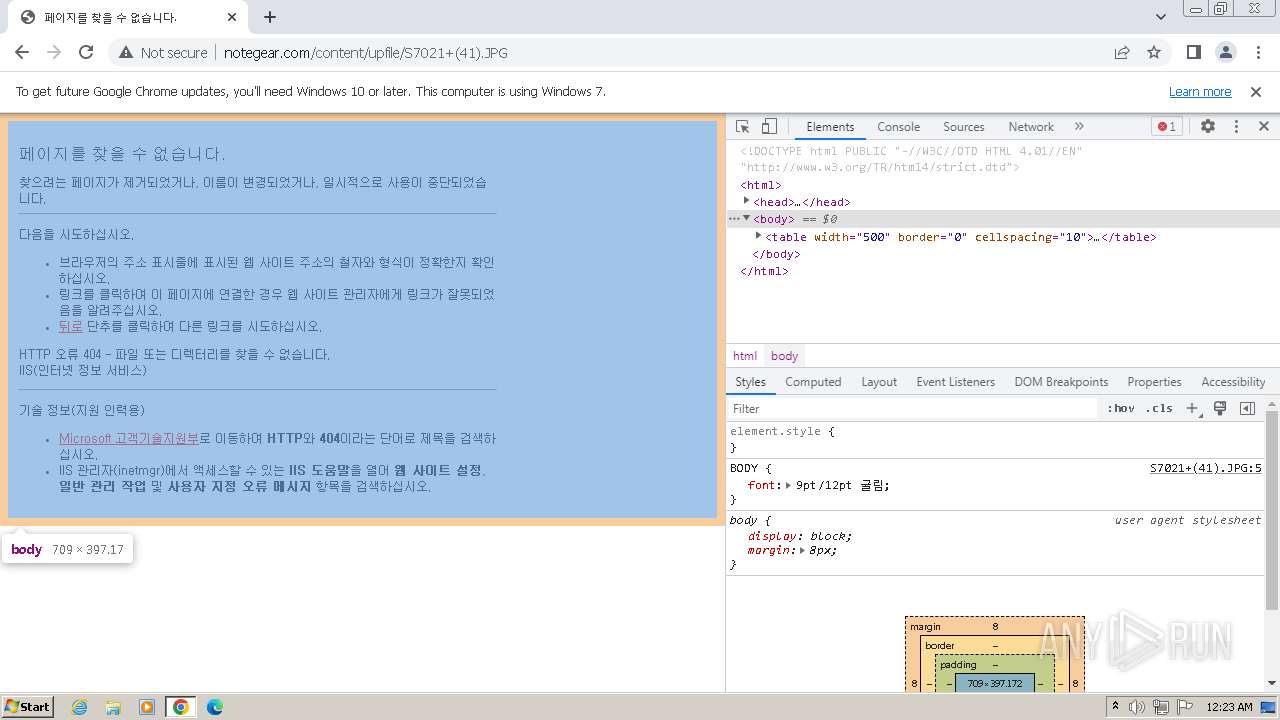Image resolution: width=1280 pixels, height=720 pixels.
Task: Click the Not secure site info
Action: click(163, 52)
